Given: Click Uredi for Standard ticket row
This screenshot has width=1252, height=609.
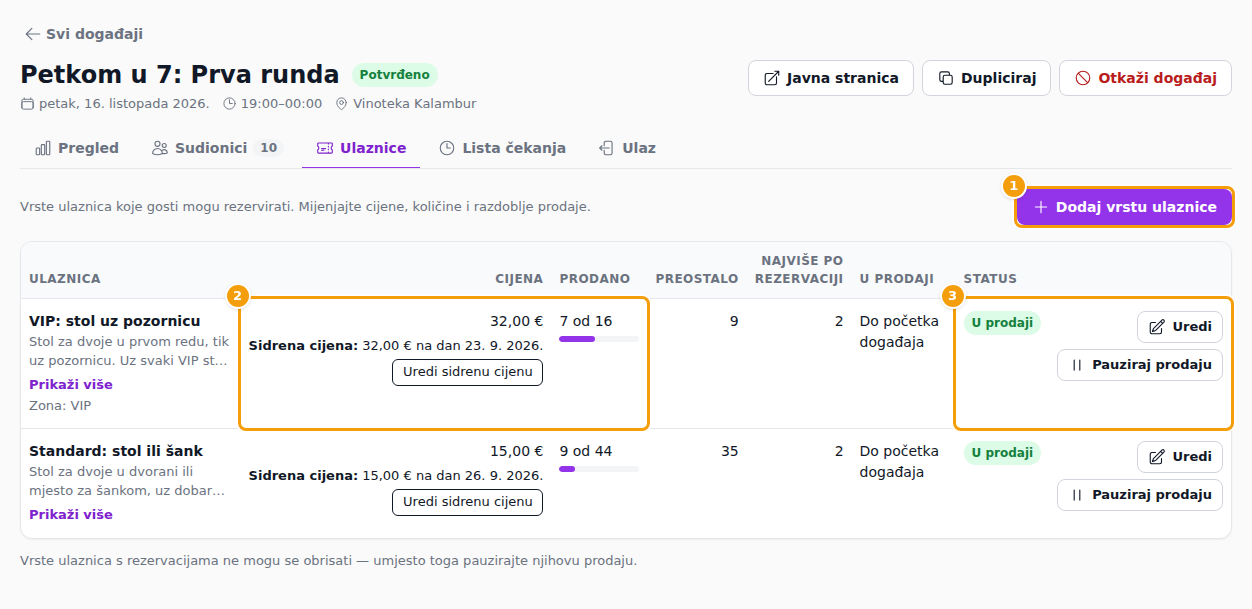Looking at the screenshot, I should point(1180,457).
